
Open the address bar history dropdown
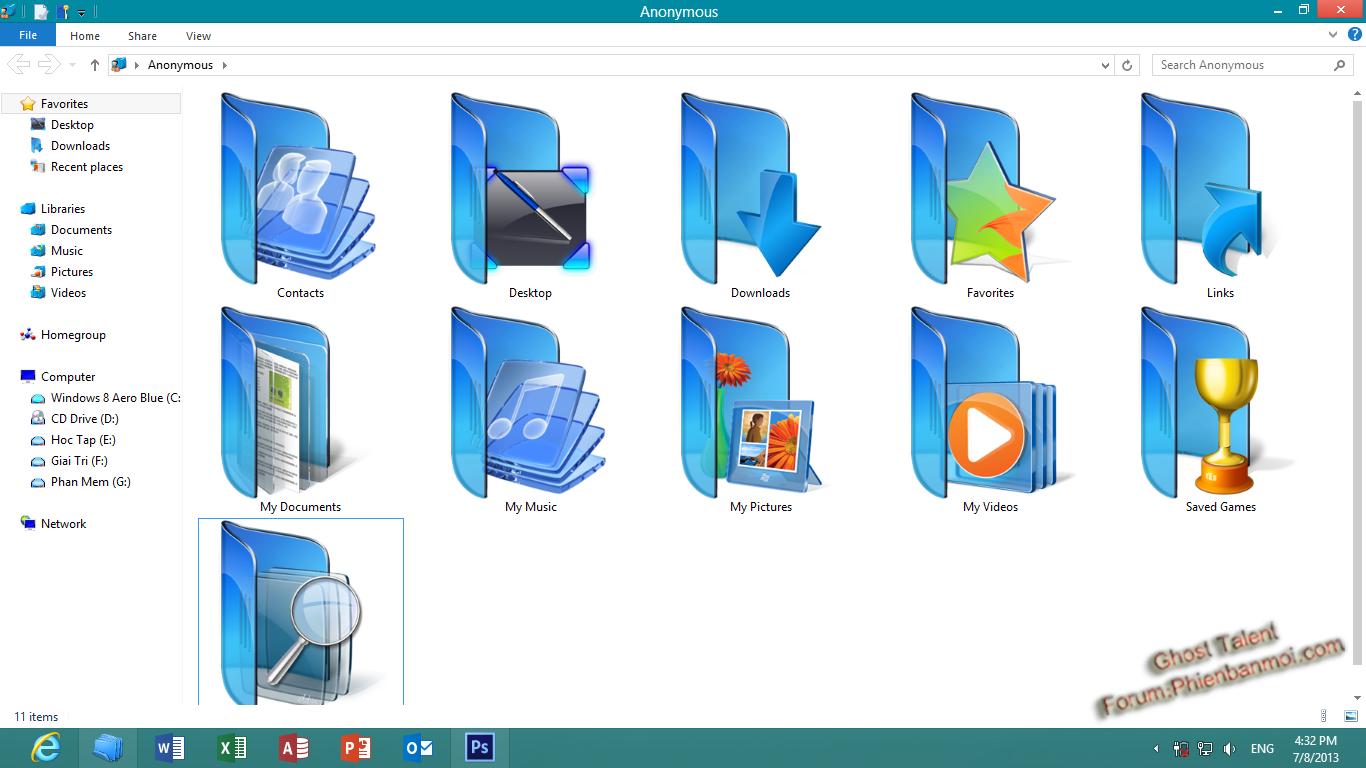click(x=1105, y=65)
